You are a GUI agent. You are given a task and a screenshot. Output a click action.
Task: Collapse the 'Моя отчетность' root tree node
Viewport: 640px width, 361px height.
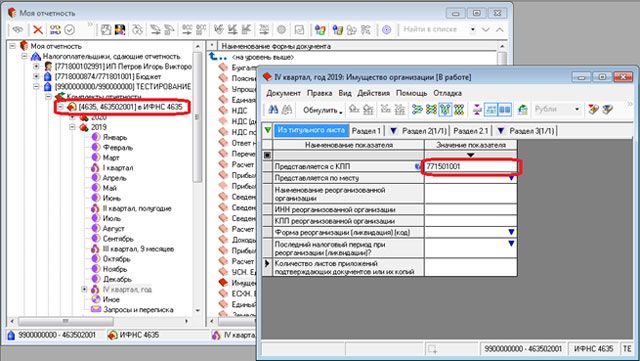click(13, 46)
